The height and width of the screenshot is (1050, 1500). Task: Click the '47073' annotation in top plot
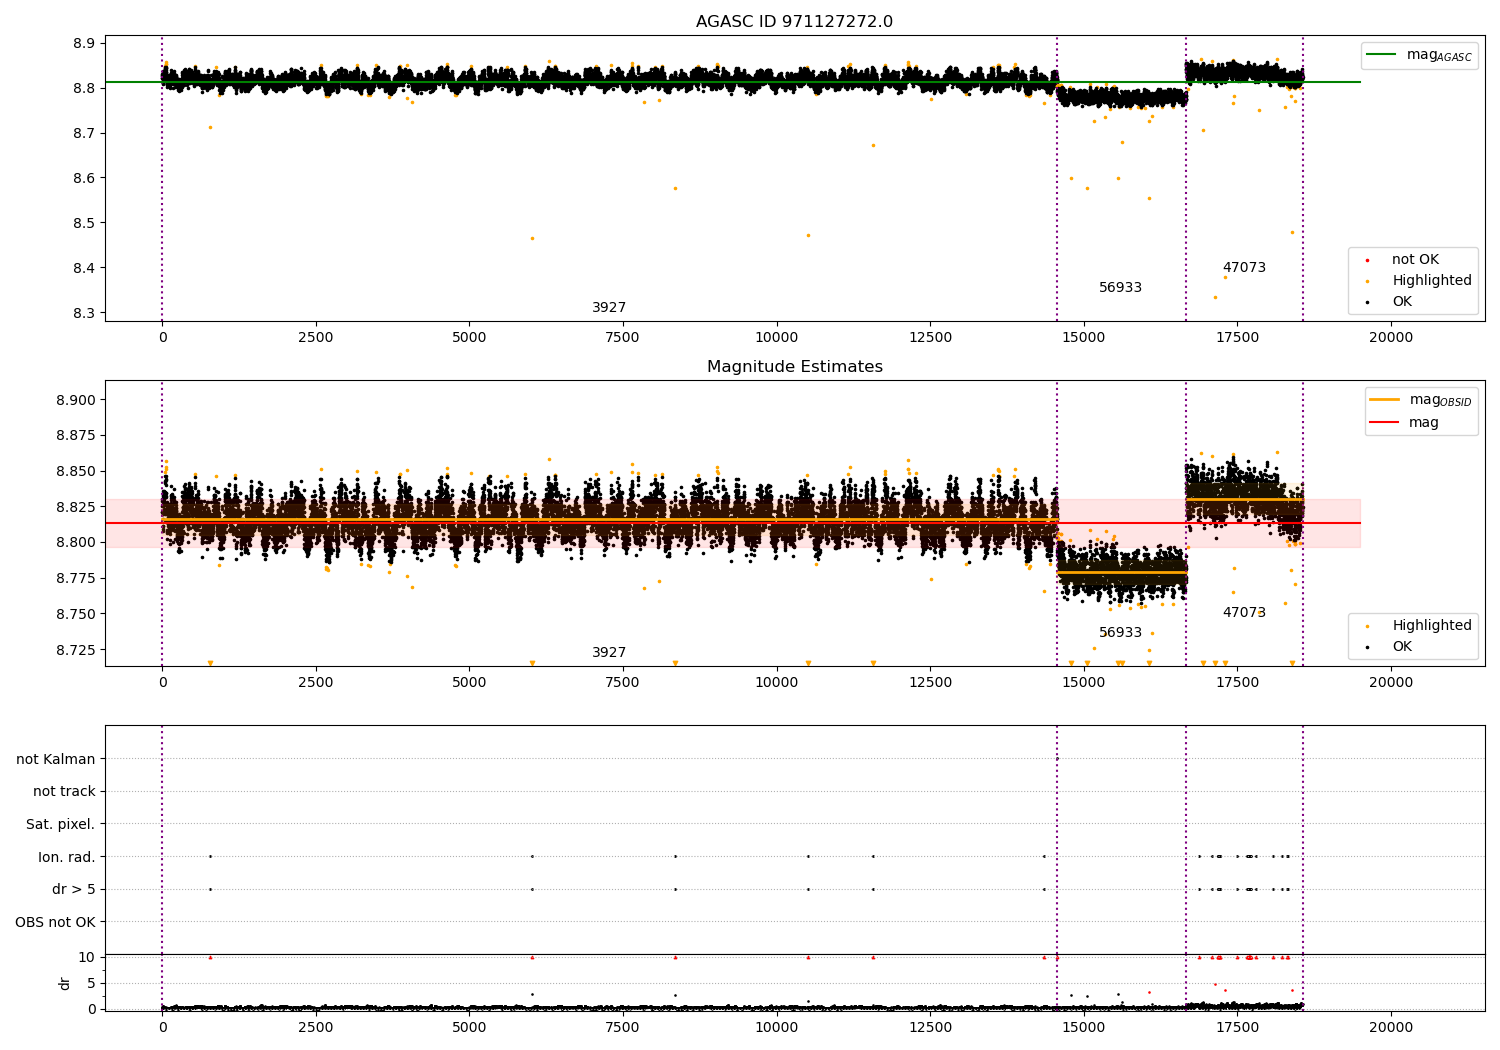pos(1244,268)
